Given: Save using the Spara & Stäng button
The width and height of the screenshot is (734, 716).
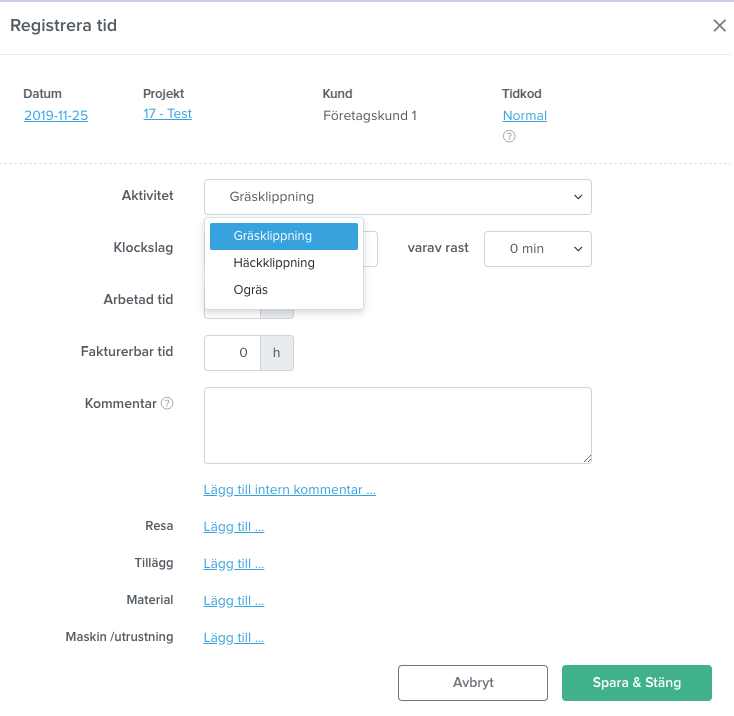Looking at the screenshot, I should pyautogui.click(x=637, y=683).
